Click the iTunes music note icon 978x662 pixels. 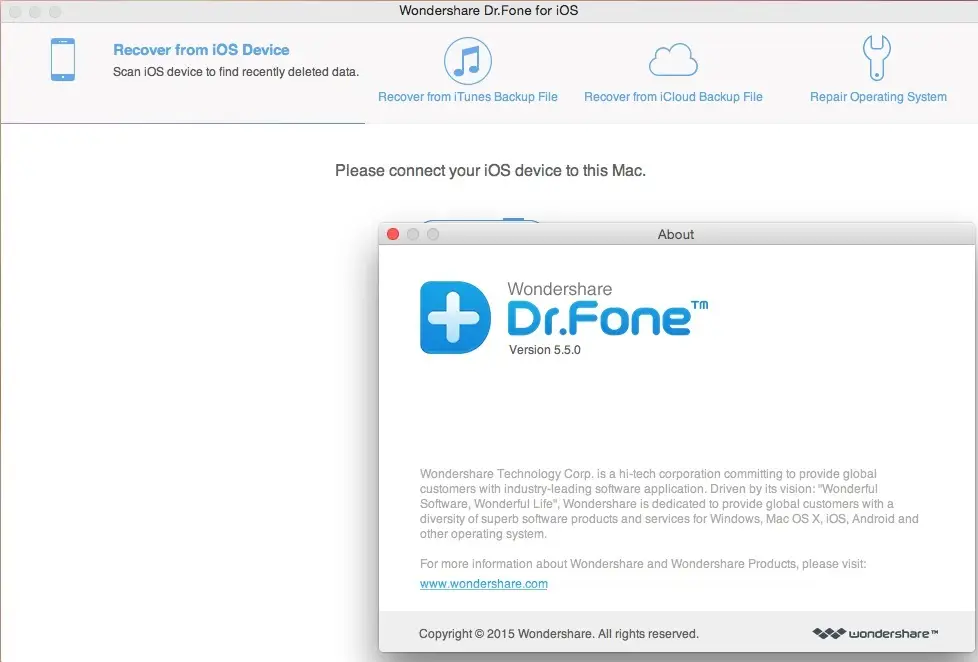[x=468, y=61]
